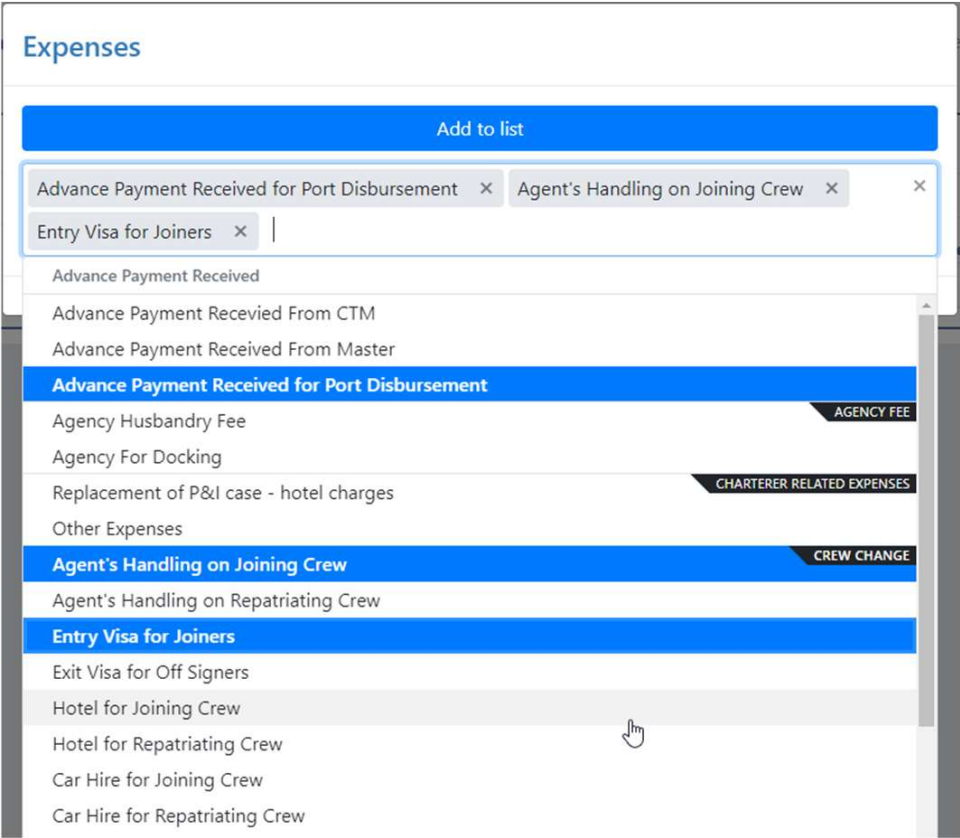This screenshot has height=838, width=960.
Task: Choose Hotel for Repatriating Crew
Action: [x=168, y=745]
